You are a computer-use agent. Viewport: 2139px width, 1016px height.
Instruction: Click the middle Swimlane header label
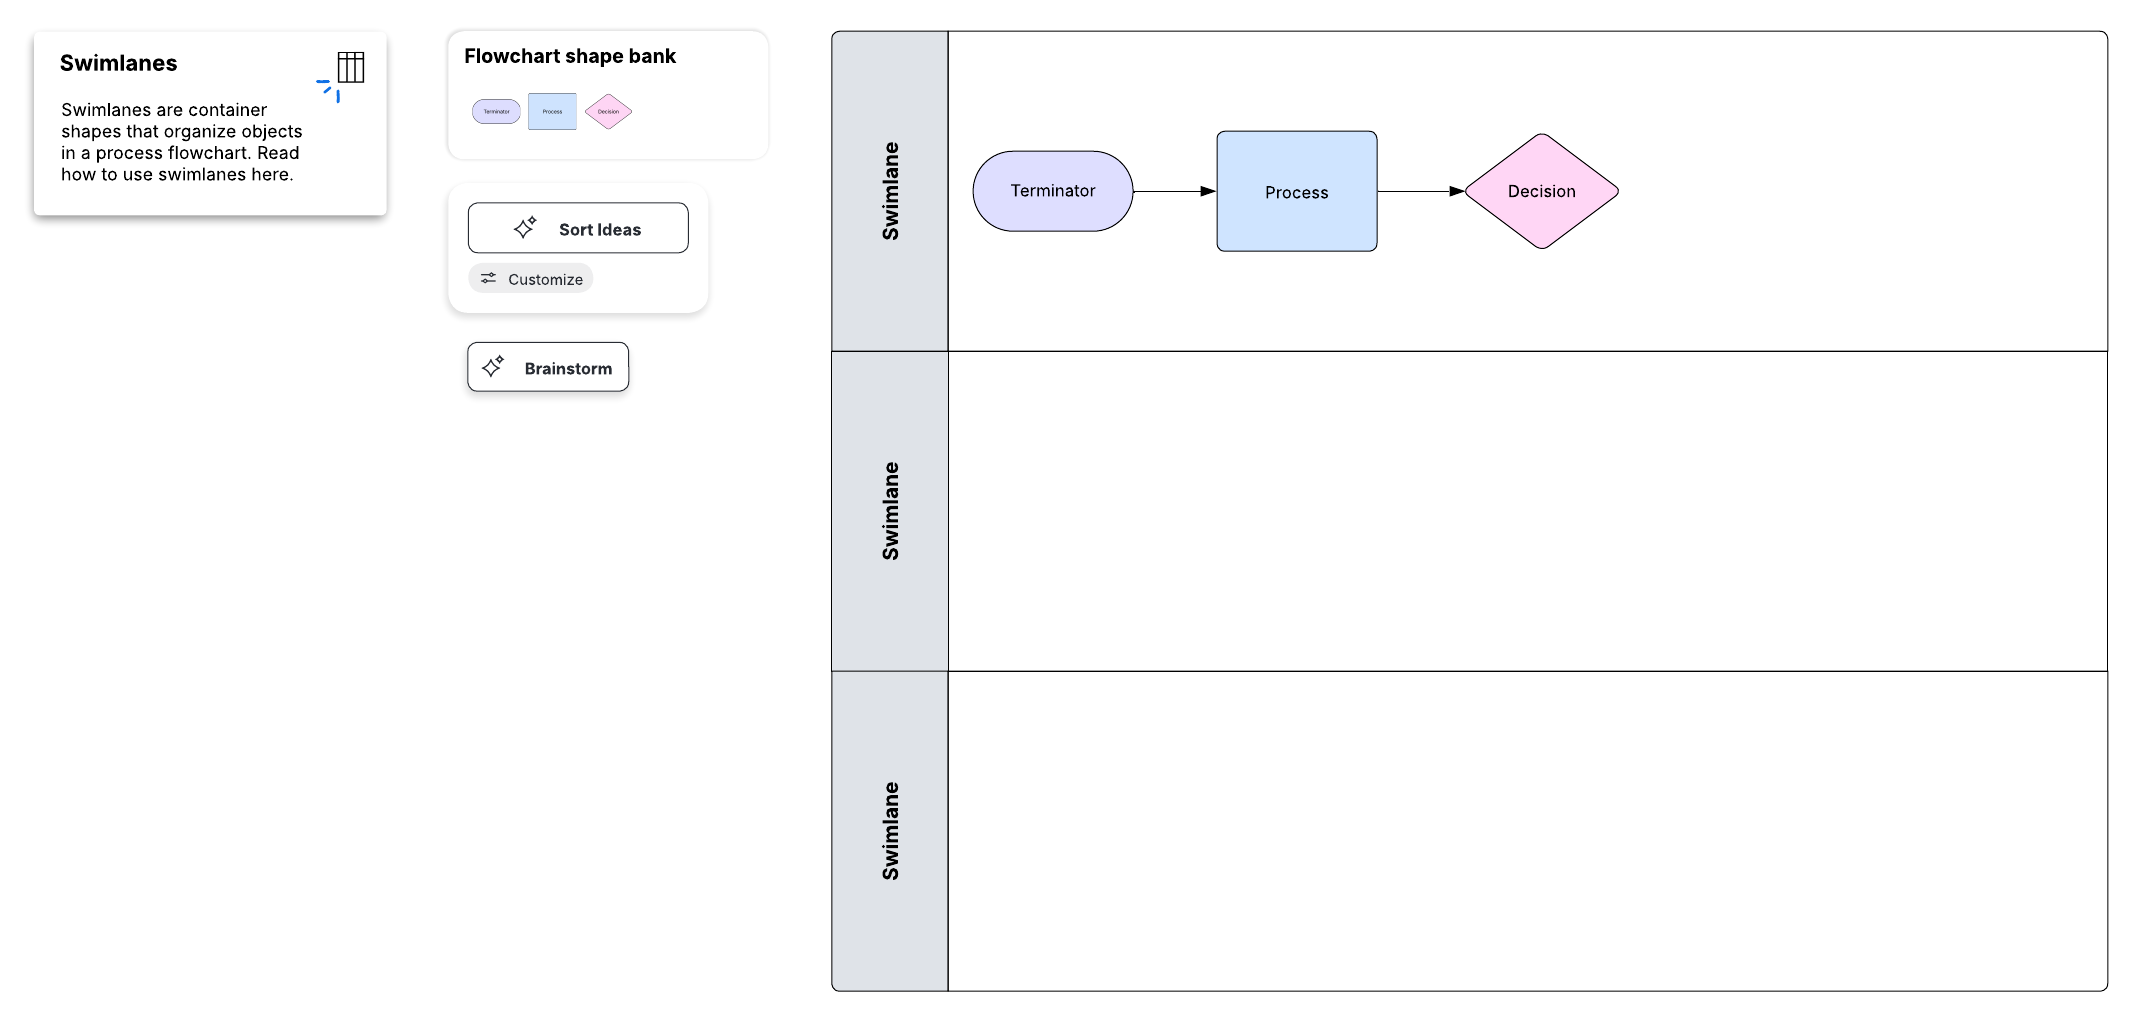click(x=890, y=511)
